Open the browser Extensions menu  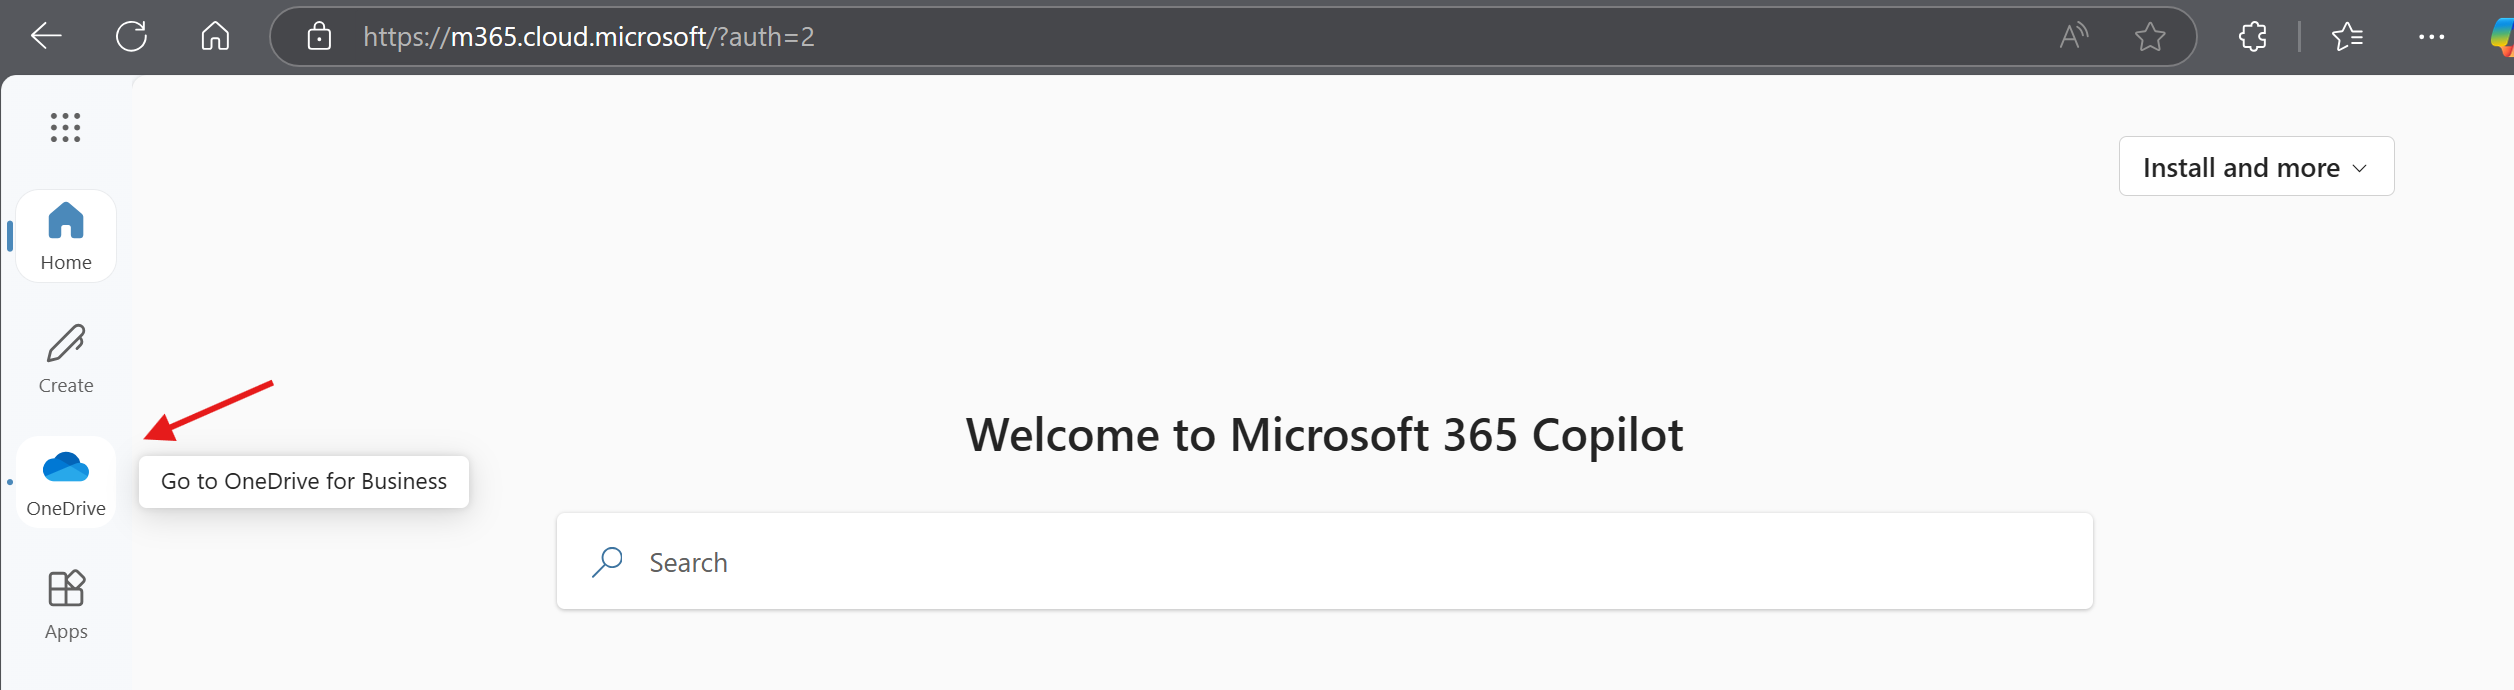[2252, 37]
